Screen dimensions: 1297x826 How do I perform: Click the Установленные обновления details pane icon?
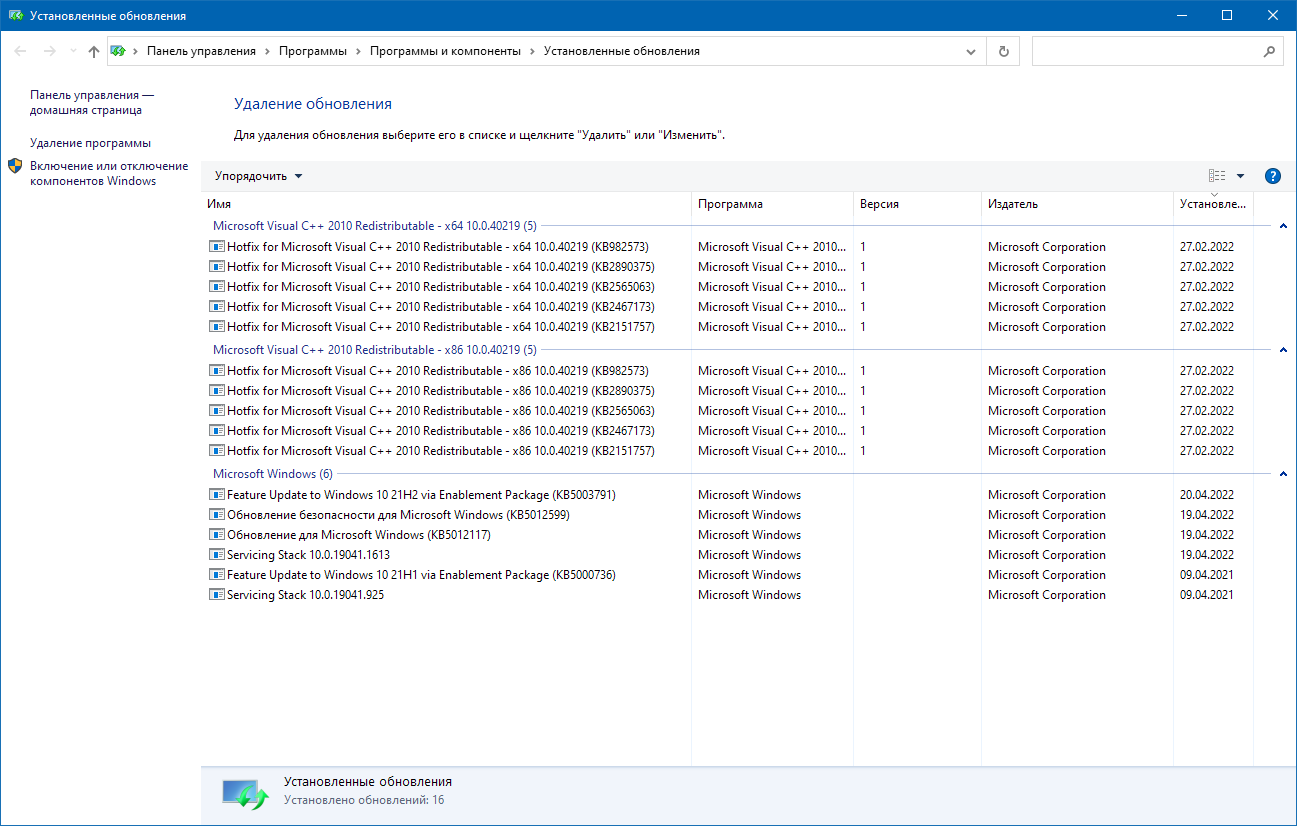246,794
